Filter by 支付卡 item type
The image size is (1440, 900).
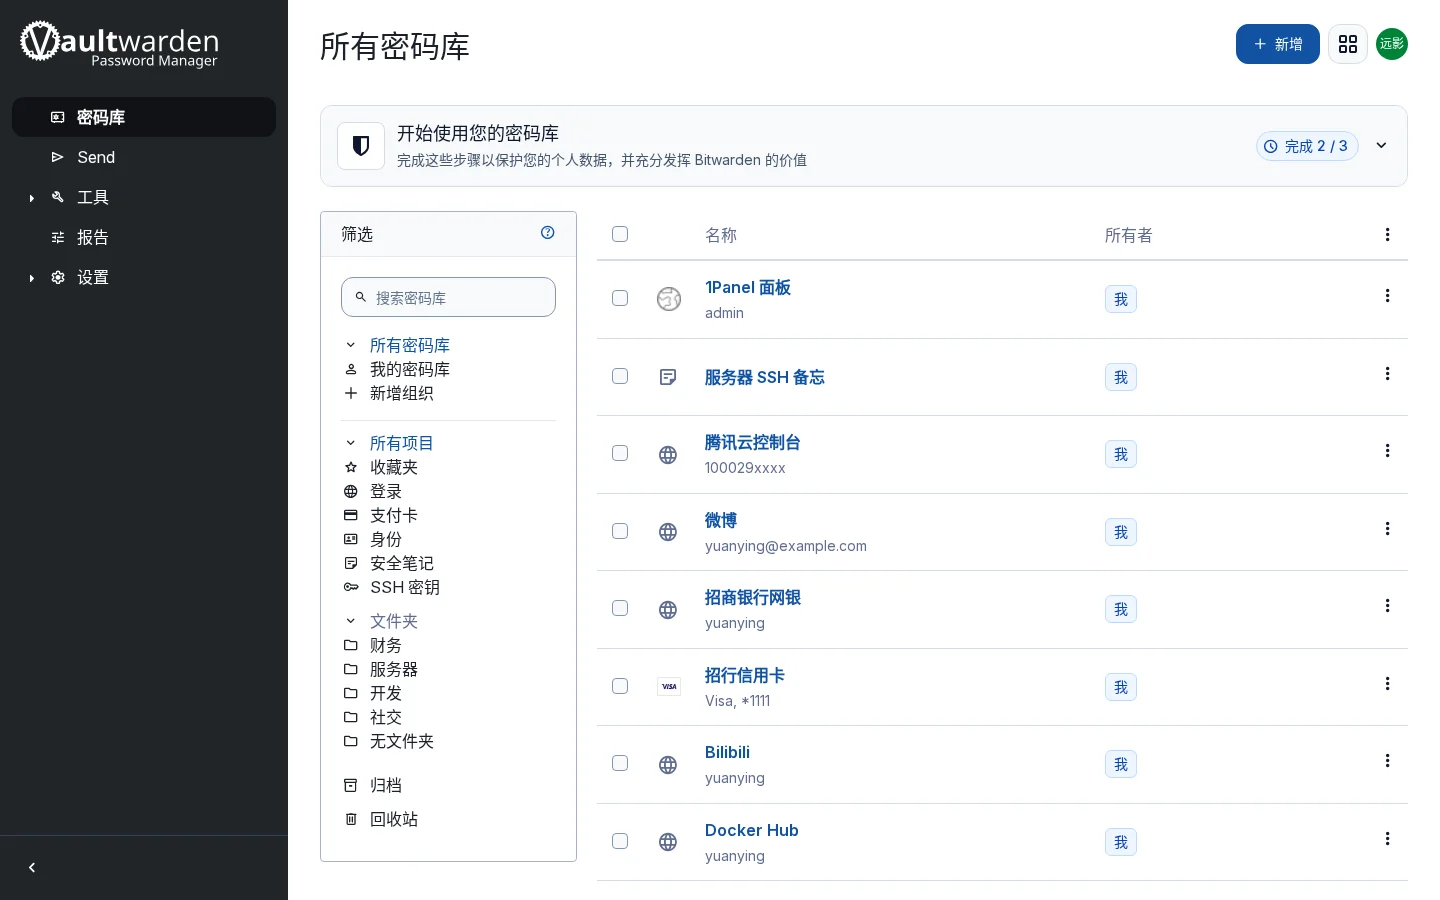click(394, 515)
